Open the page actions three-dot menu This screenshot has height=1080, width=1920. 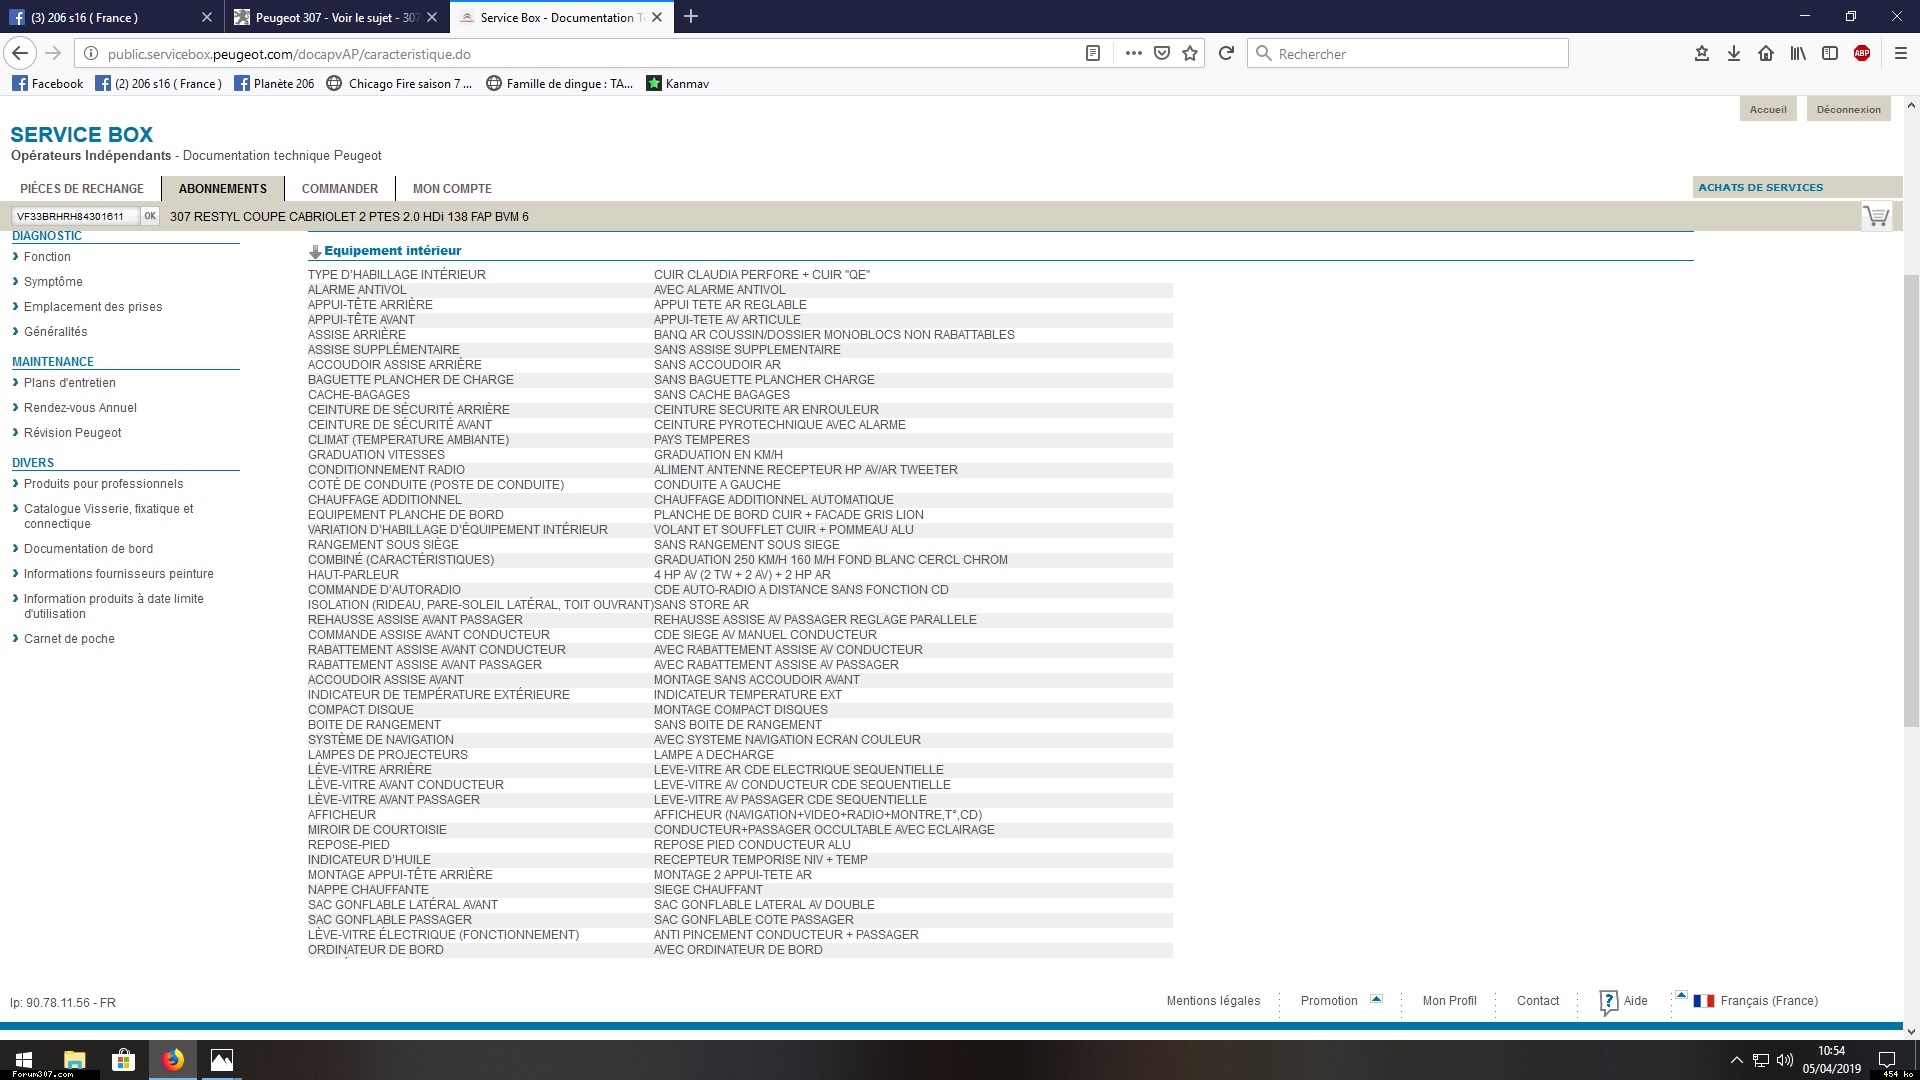[x=1133, y=54]
